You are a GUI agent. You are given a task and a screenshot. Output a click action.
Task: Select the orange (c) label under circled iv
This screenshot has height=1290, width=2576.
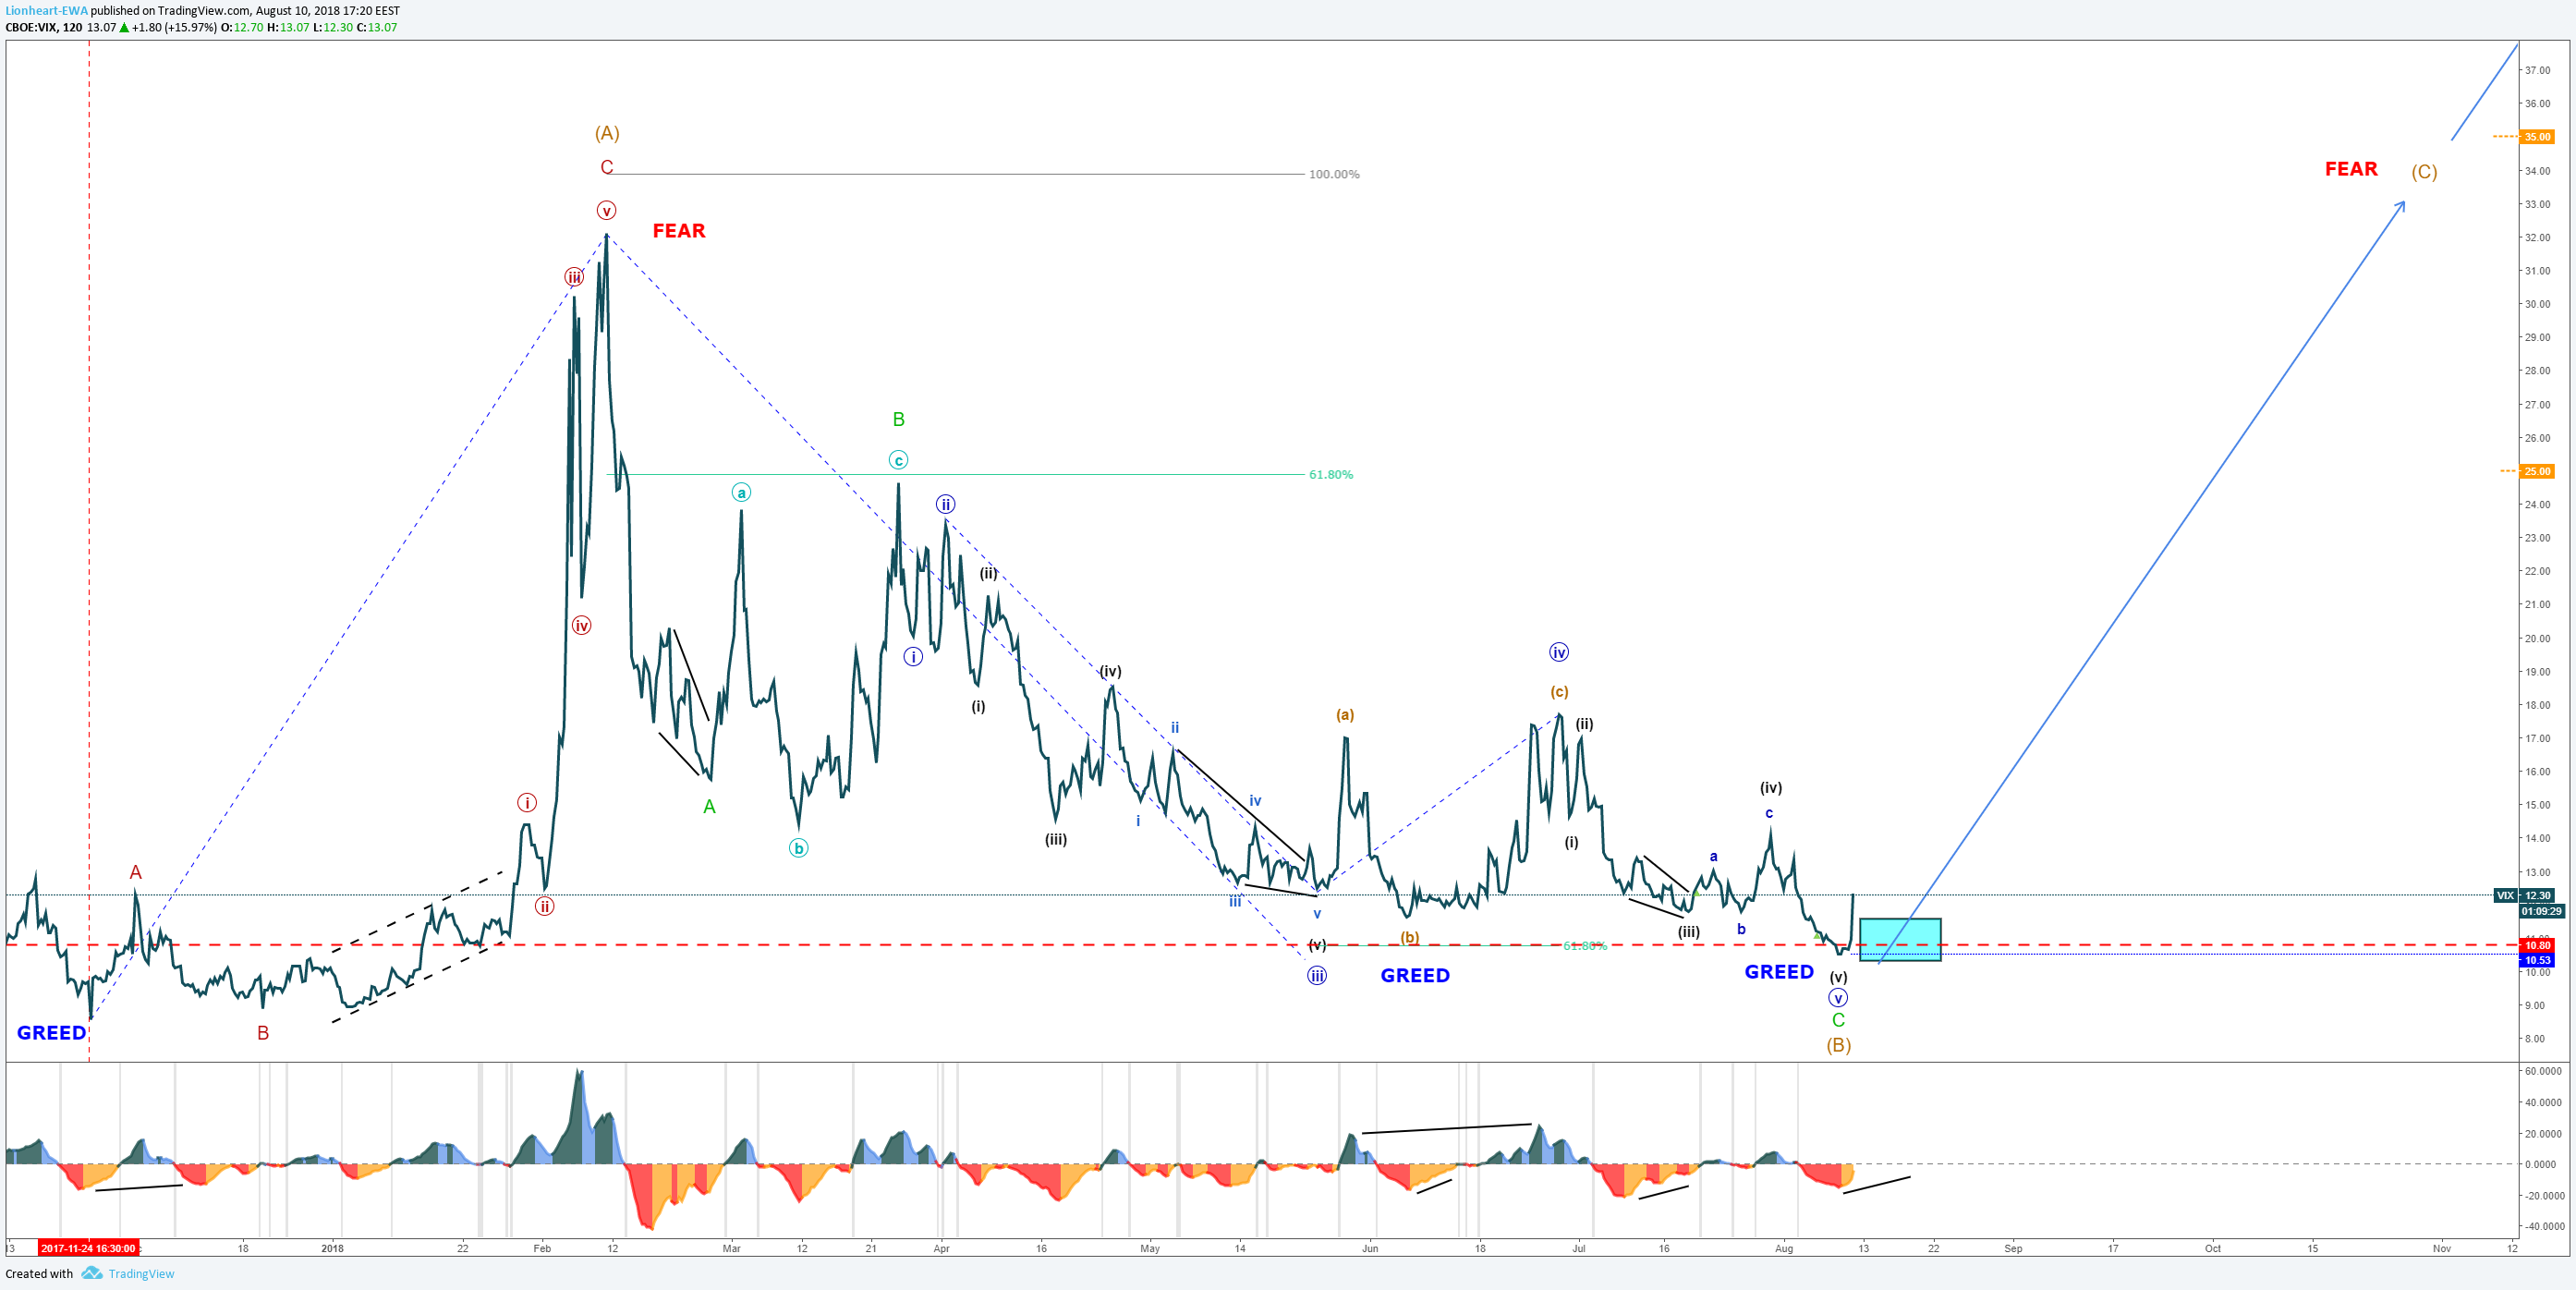click(1559, 692)
